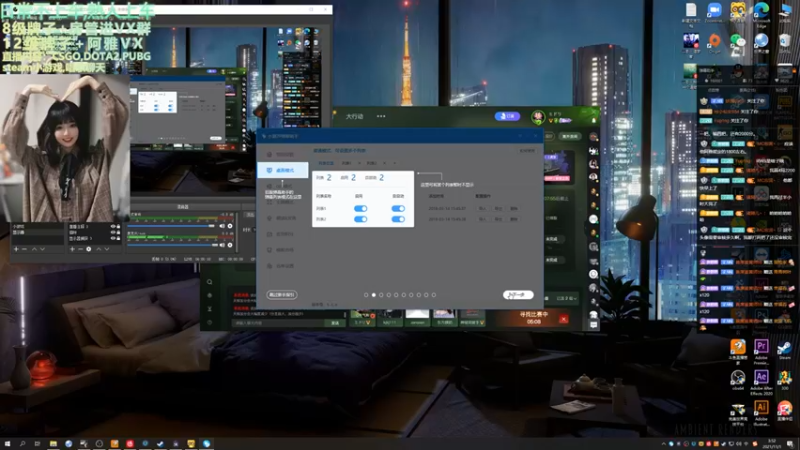Image resolution: width=800 pixels, height=450 pixels.
Task: Open Microsoft Edge desktop shortcut
Action: tap(761, 14)
